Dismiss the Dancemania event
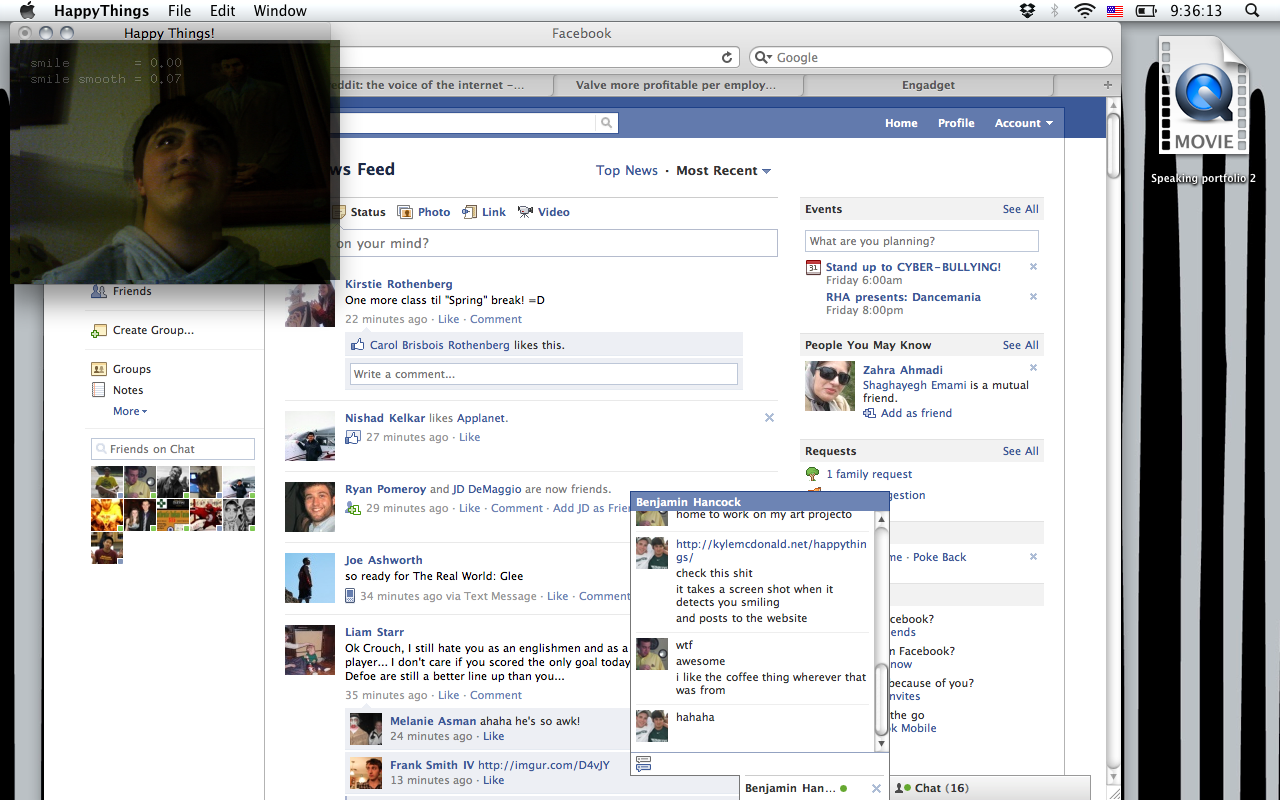Image resolution: width=1280 pixels, height=800 pixels. [x=1033, y=297]
